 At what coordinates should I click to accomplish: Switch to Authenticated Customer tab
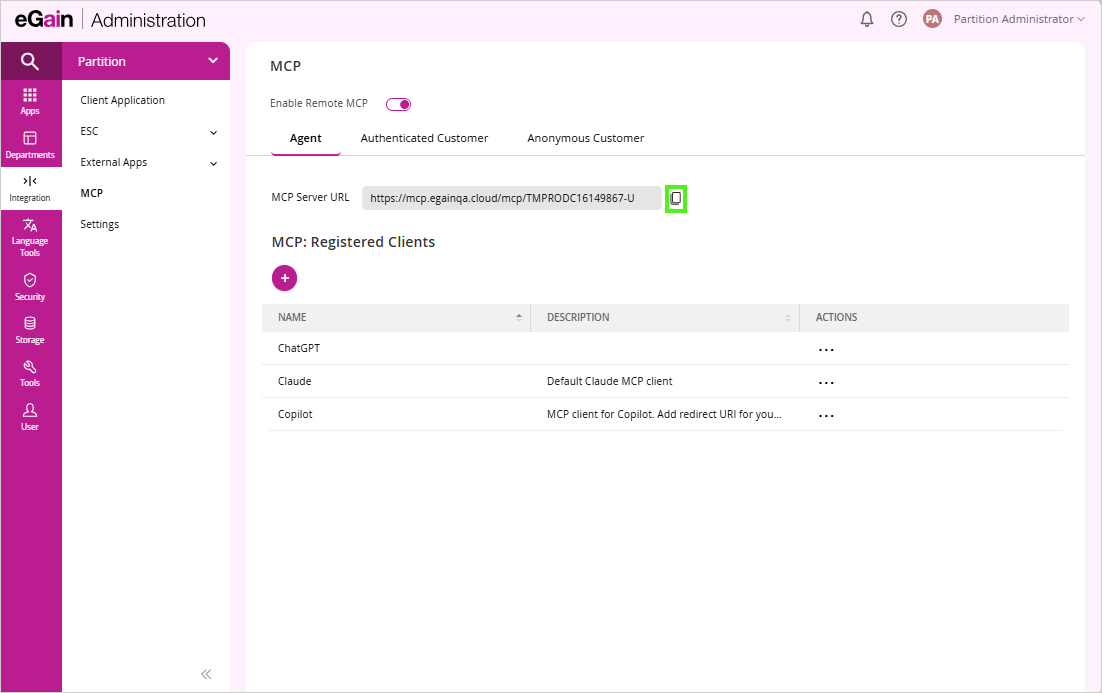[x=424, y=138]
